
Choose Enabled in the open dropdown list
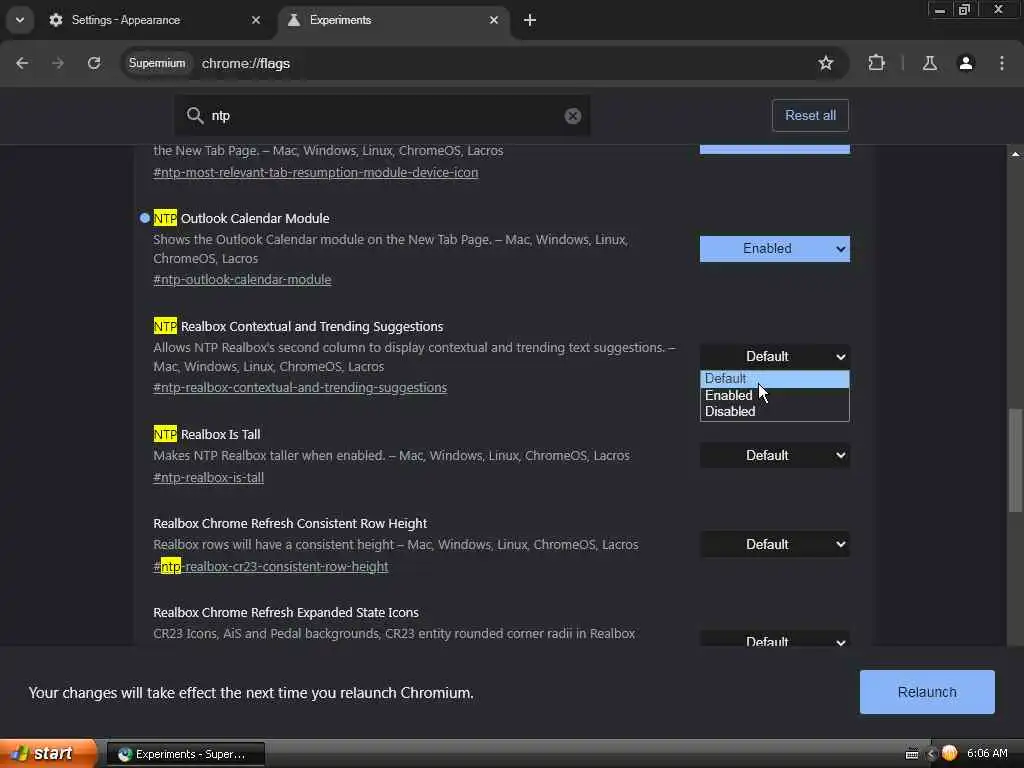[x=775, y=395]
